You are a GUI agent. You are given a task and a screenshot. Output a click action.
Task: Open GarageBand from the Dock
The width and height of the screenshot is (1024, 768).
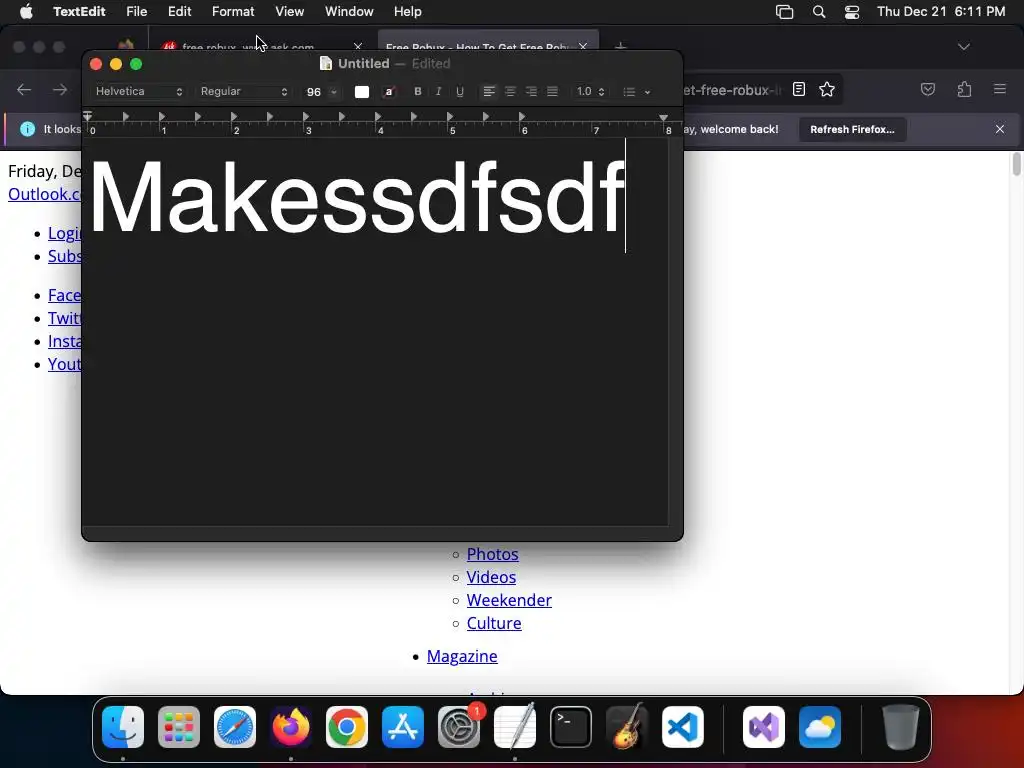tap(627, 727)
